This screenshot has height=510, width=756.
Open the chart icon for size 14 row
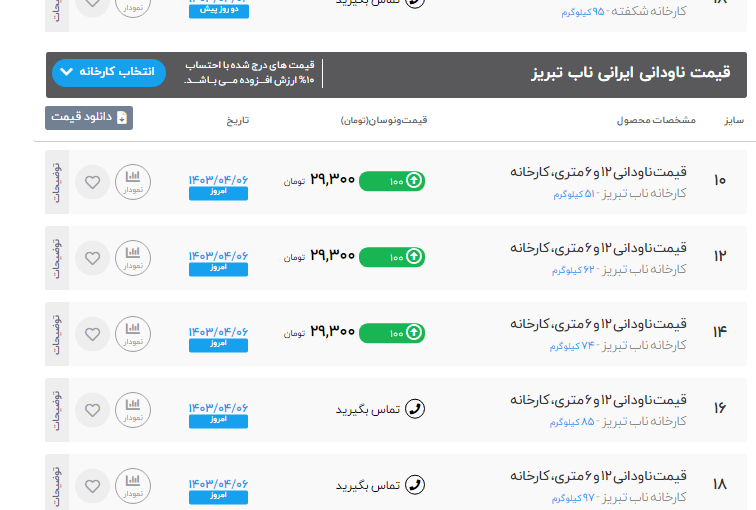click(x=133, y=333)
